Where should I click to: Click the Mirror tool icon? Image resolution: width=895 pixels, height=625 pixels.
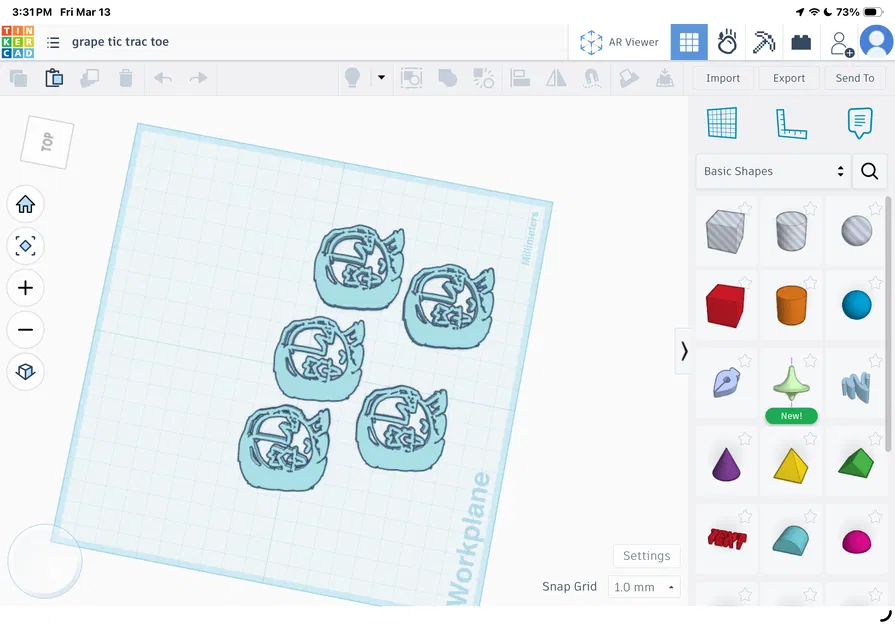[x=556, y=78]
